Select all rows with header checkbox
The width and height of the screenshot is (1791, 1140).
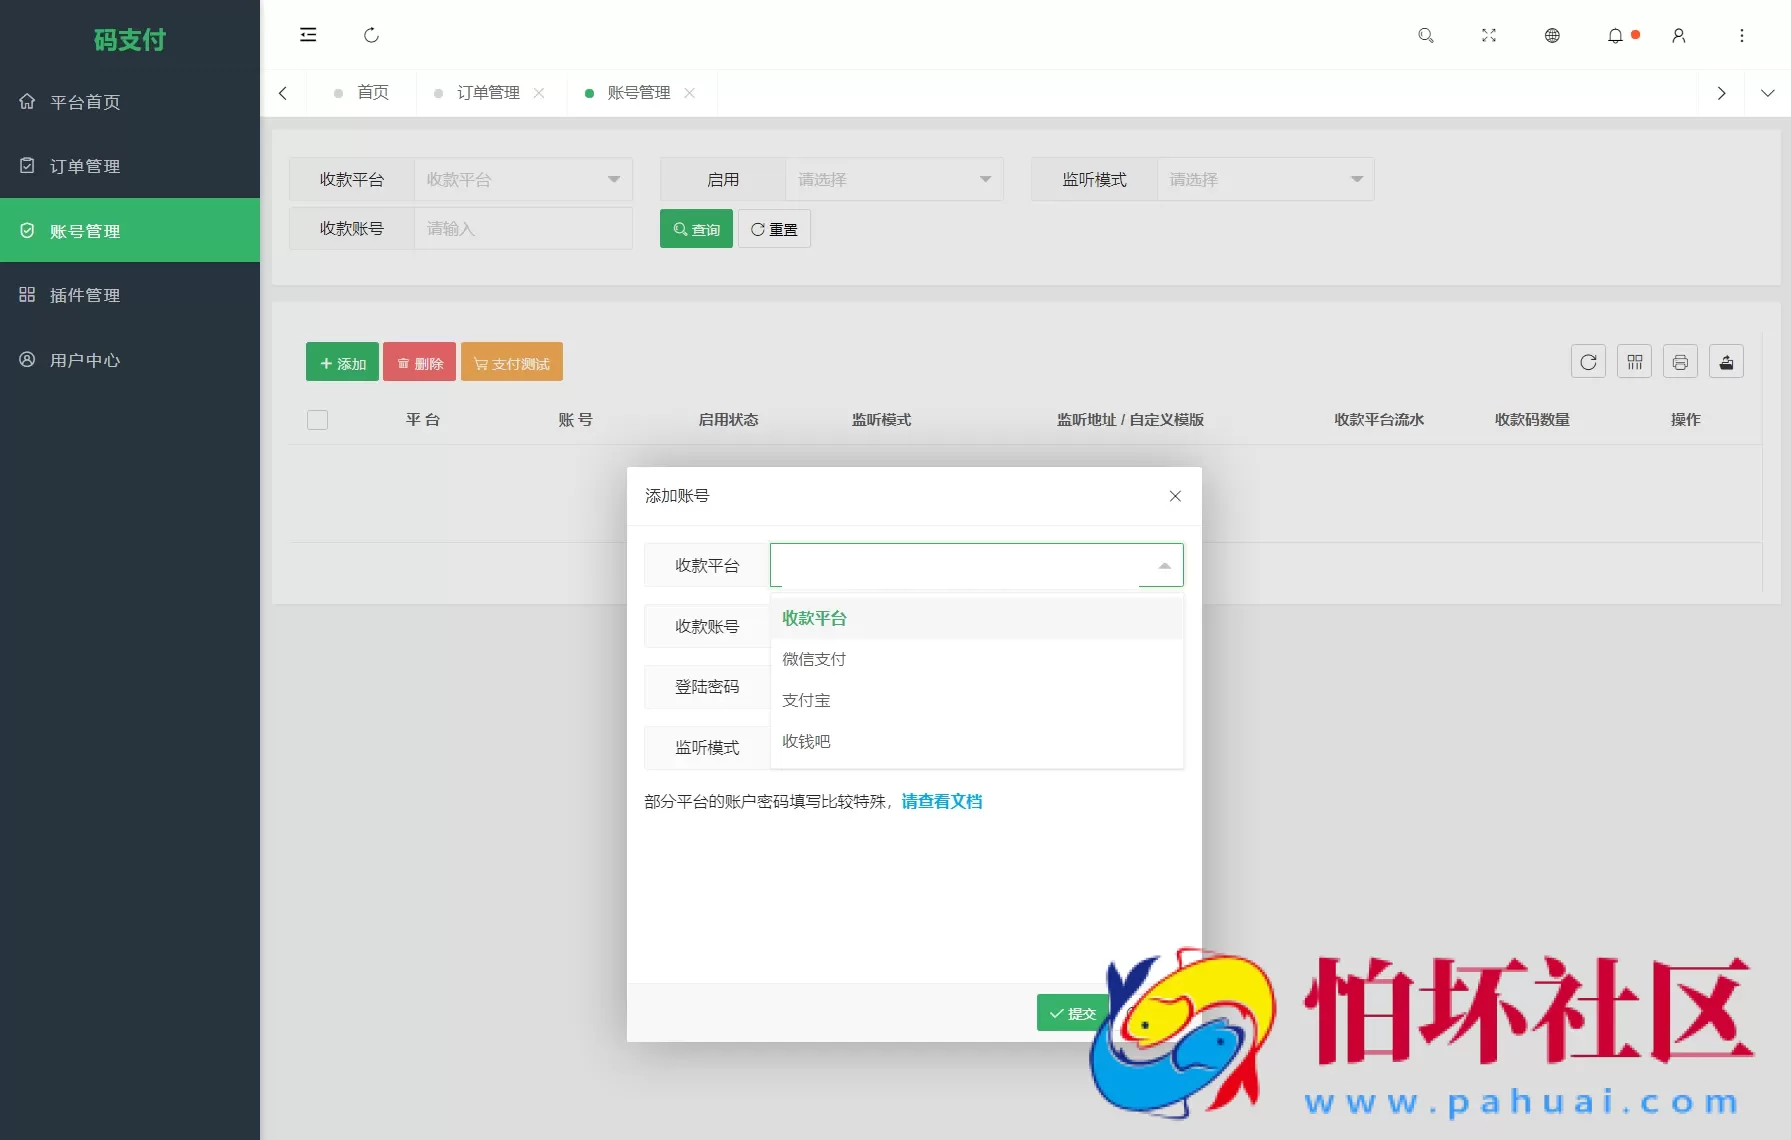click(x=317, y=419)
